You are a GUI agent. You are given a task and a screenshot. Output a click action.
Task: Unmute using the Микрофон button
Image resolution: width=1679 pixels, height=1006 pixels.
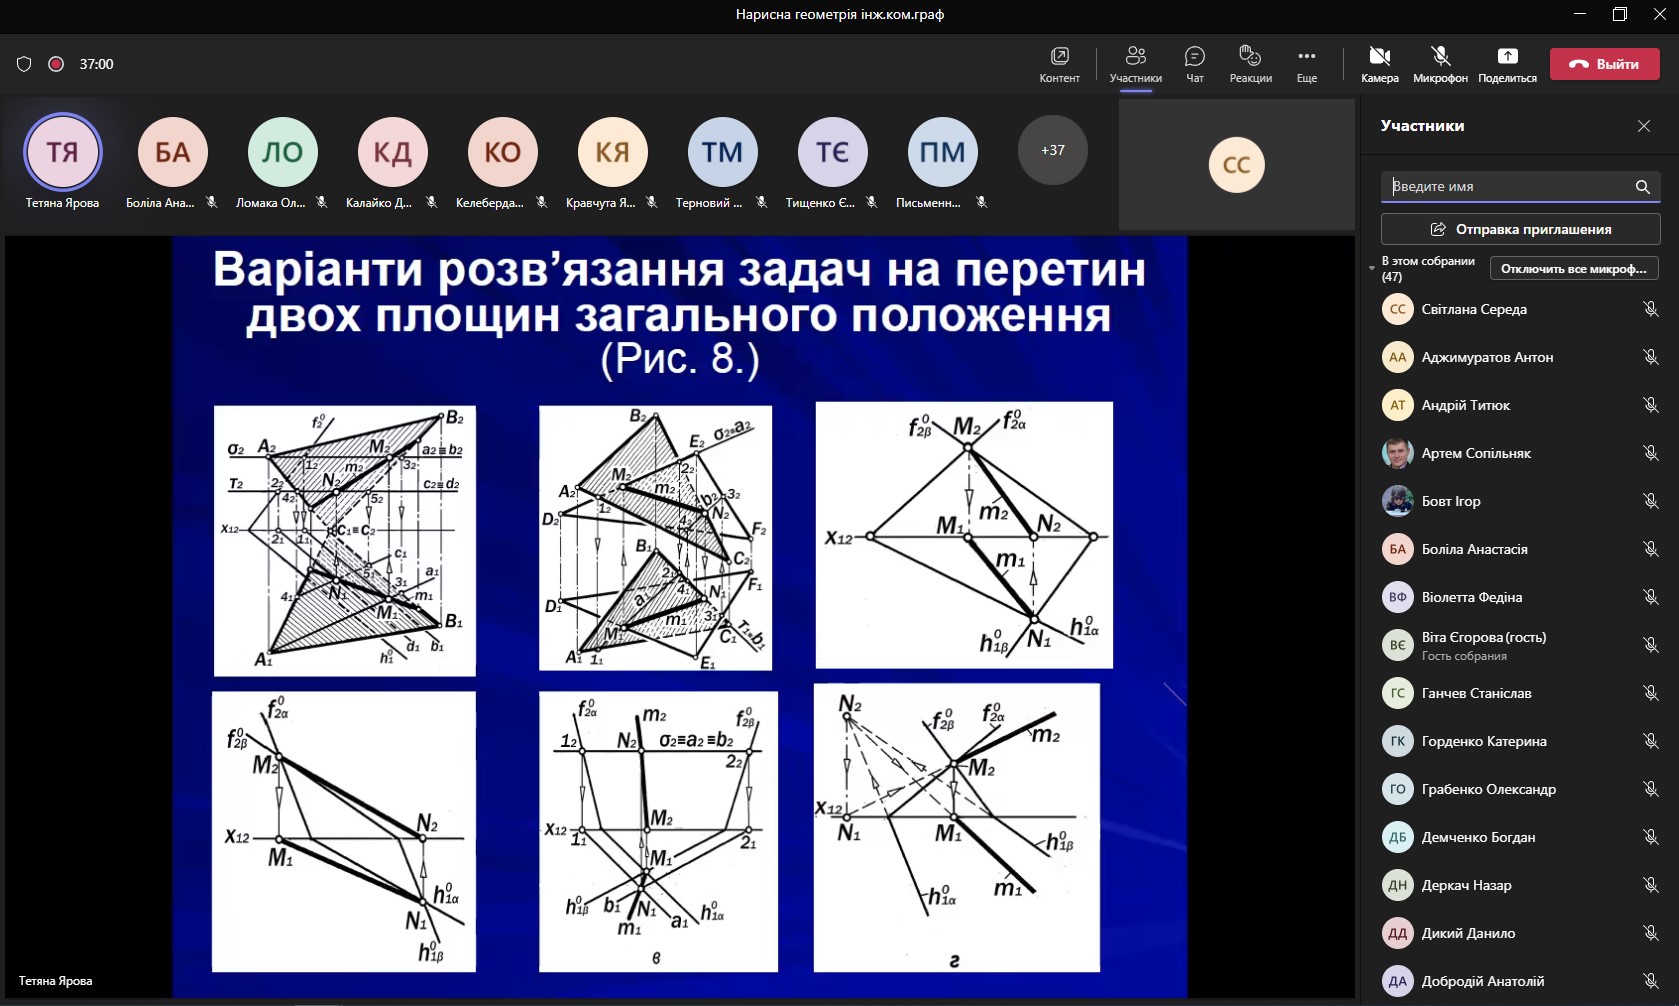coord(1440,64)
